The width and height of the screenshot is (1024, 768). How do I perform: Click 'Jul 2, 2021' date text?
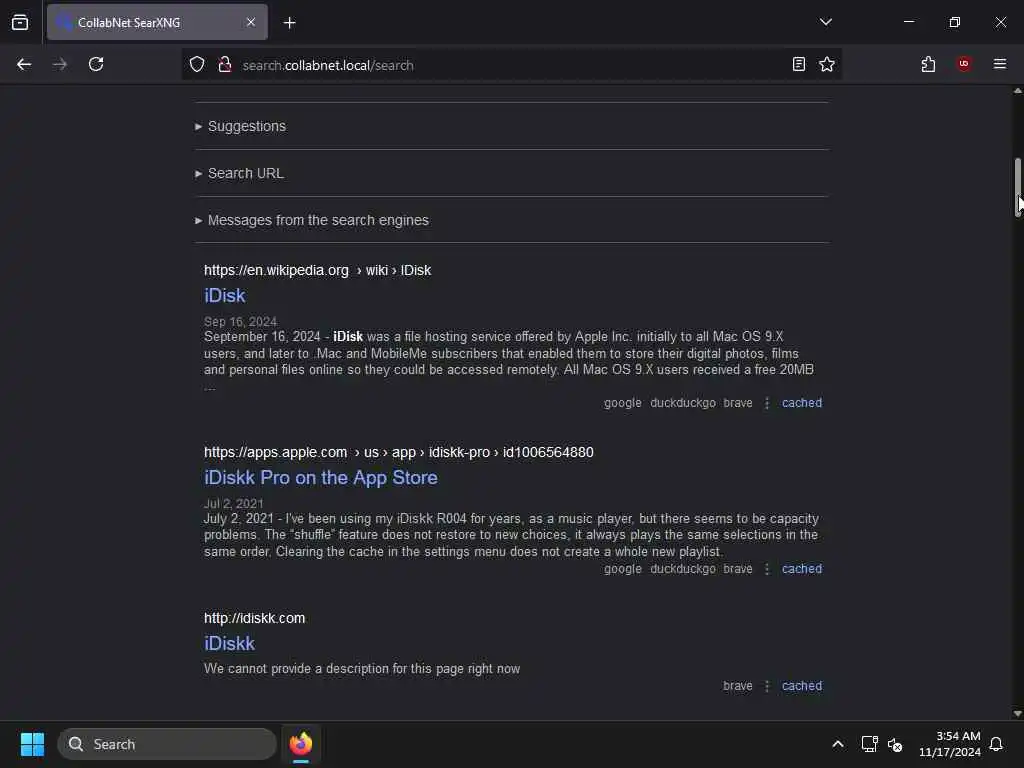pyautogui.click(x=234, y=504)
